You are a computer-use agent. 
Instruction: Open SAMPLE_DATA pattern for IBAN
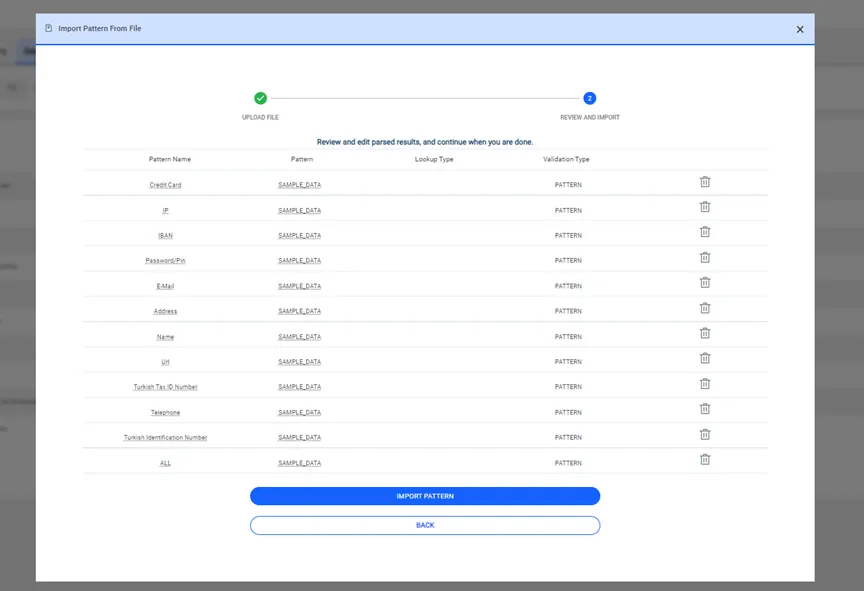(x=299, y=235)
